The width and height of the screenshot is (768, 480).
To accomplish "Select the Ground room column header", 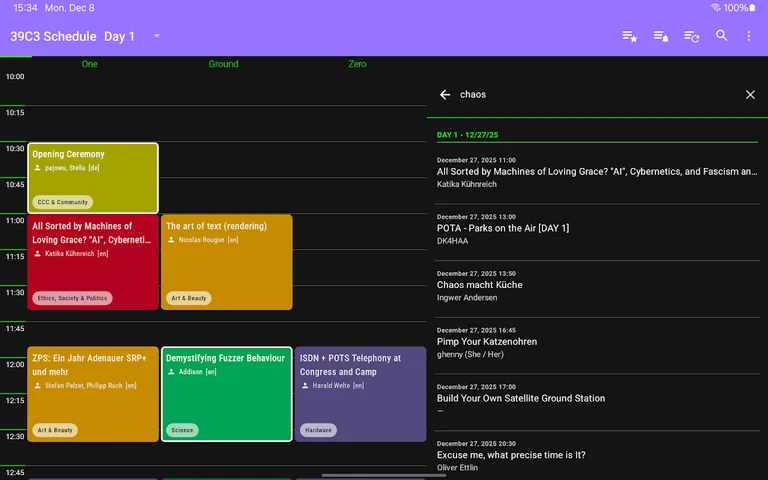I will click(x=223, y=64).
